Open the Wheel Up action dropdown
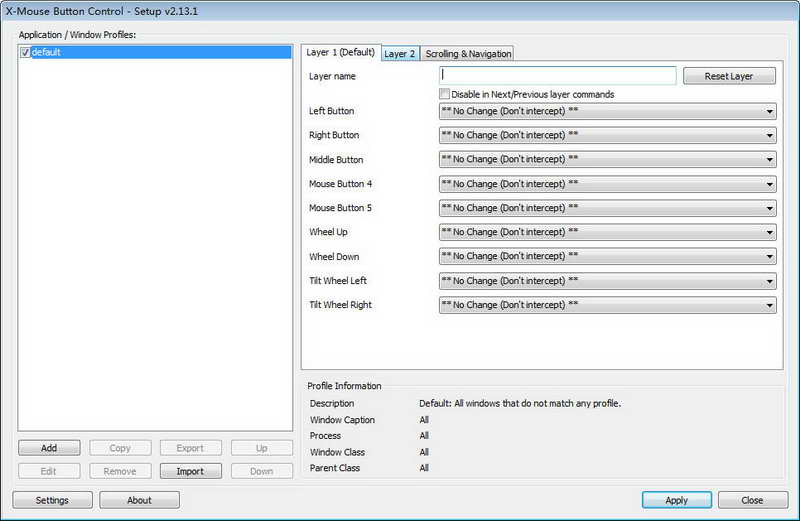 pos(608,232)
